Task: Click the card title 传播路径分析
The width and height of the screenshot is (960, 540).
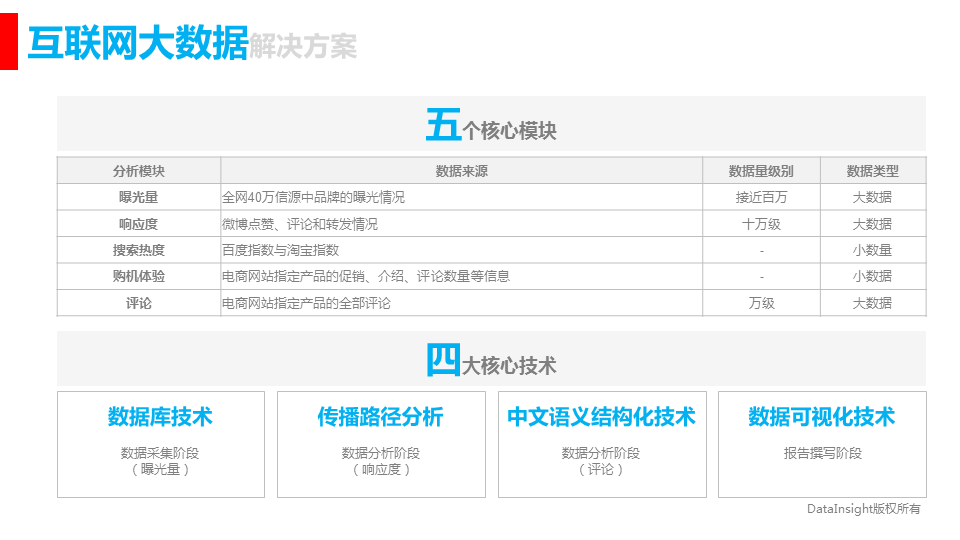Action: 380,417
